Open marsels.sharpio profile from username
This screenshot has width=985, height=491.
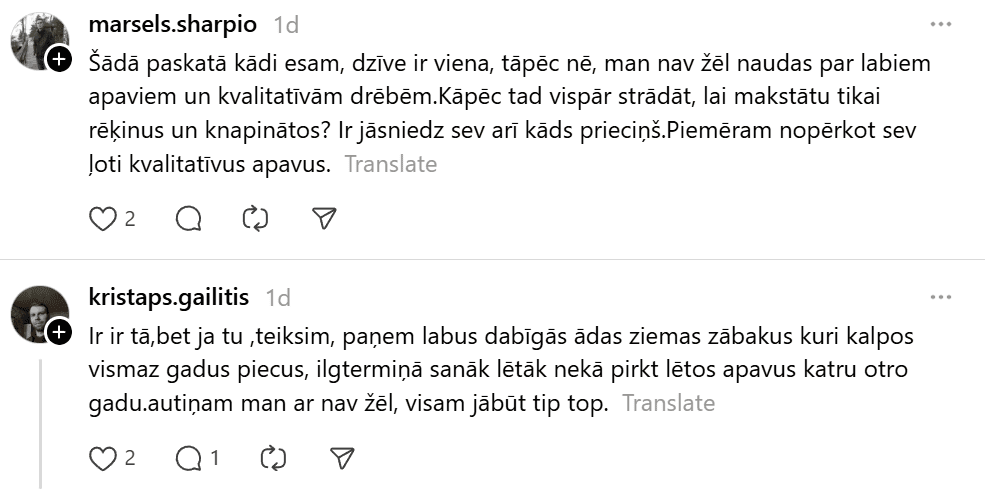coord(172,24)
